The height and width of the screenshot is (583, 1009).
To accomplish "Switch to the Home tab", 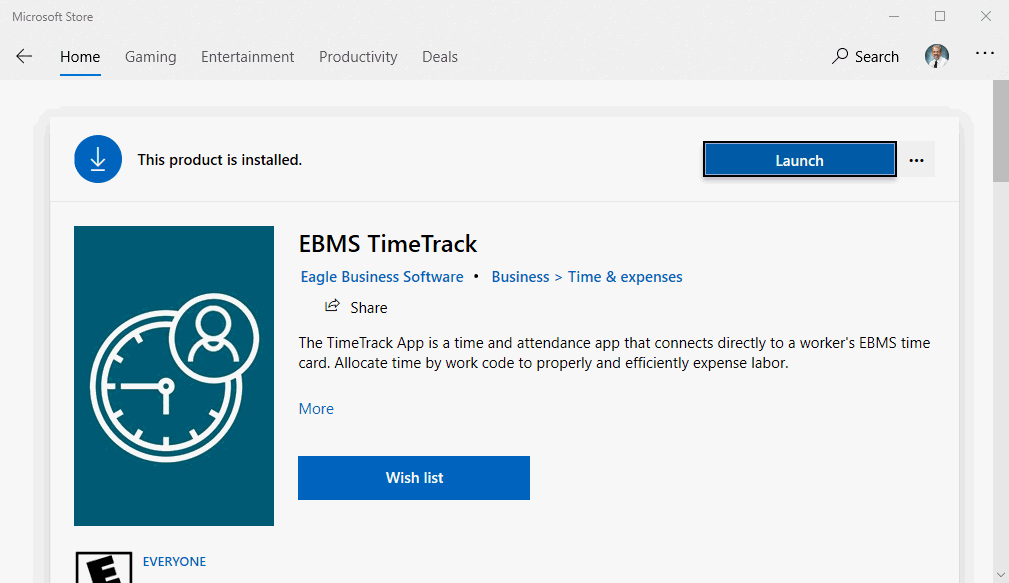I will point(80,57).
